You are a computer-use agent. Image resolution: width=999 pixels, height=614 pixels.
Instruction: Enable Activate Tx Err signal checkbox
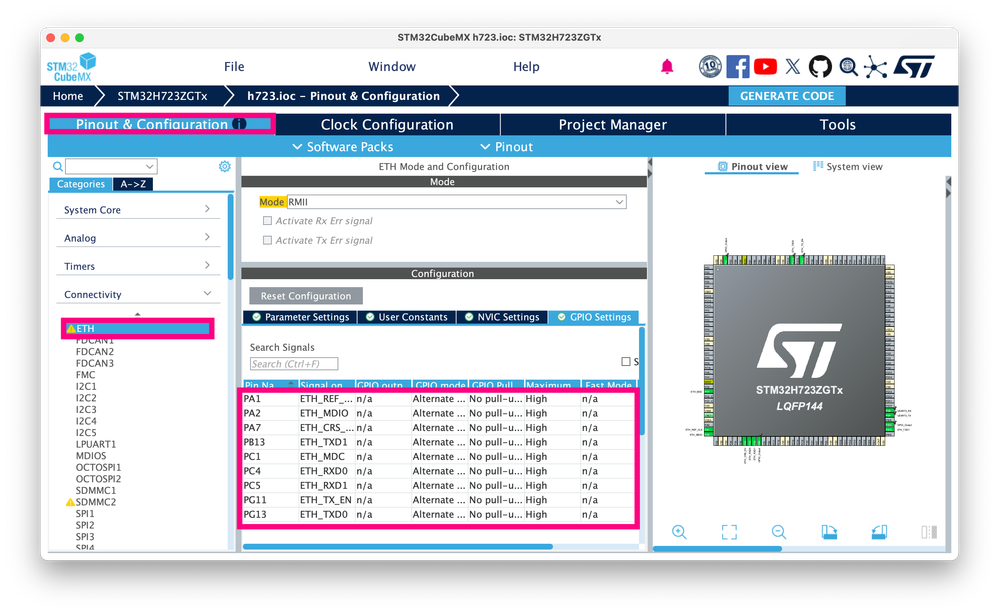[x=268, y=240]
